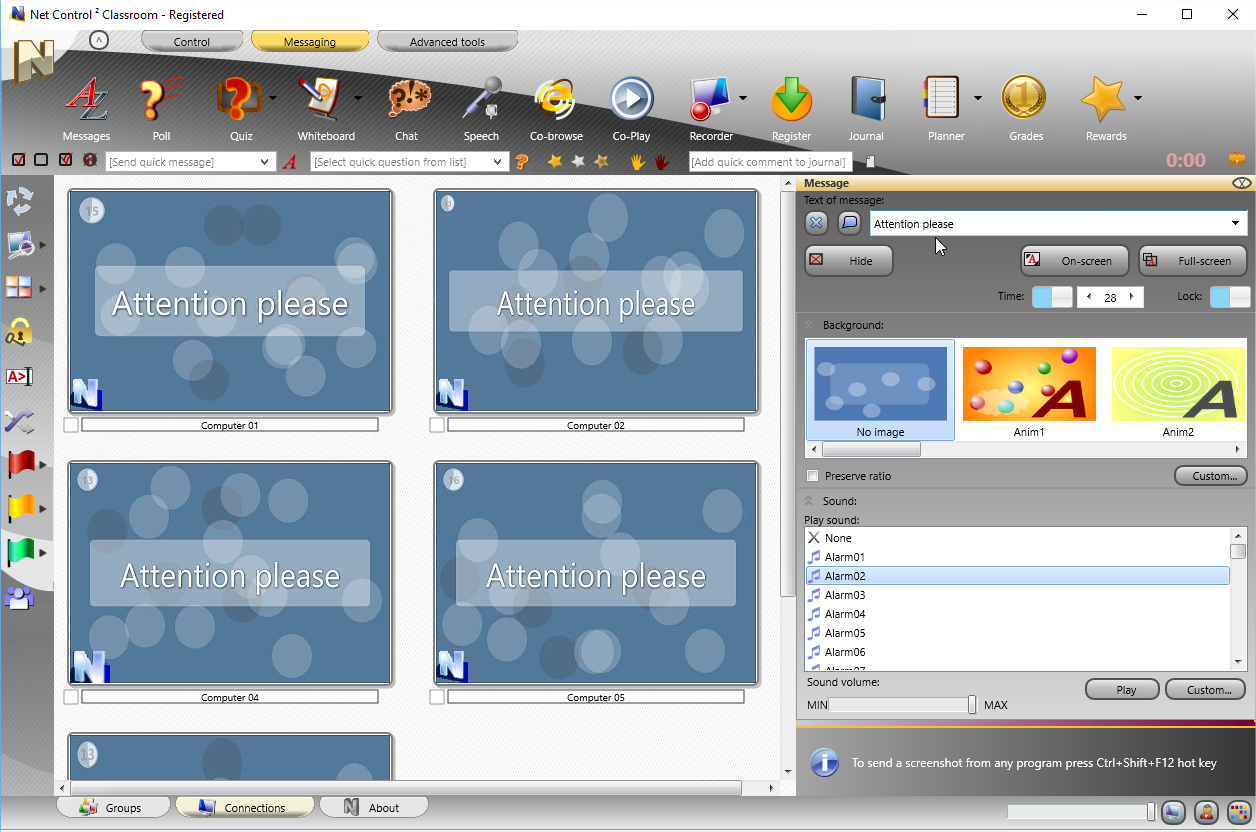The width and height of the screenshot is (1256, 832).
Task: Switch to the Messaging tab
Action: (310, 42)
